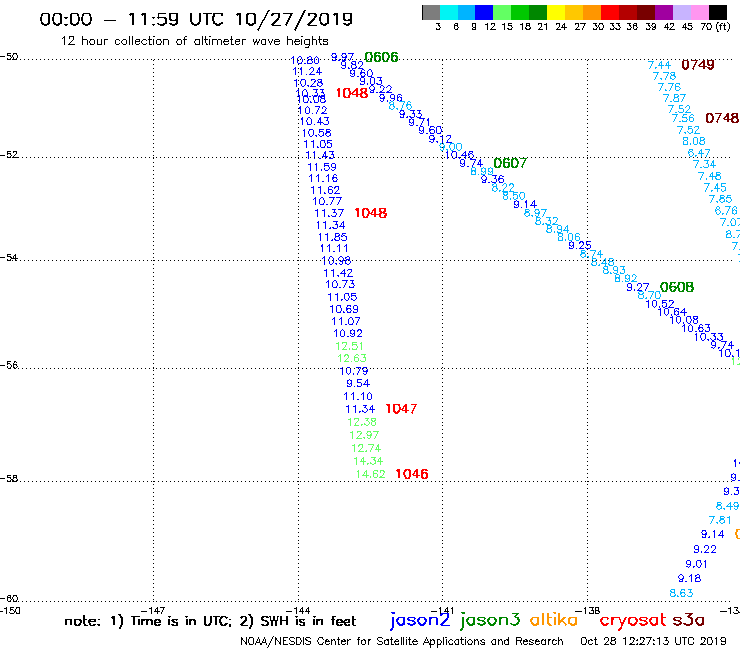Screen dimensions: 740x650
Task: Click wave height value 11.62
Action: [x=325, y=190]
